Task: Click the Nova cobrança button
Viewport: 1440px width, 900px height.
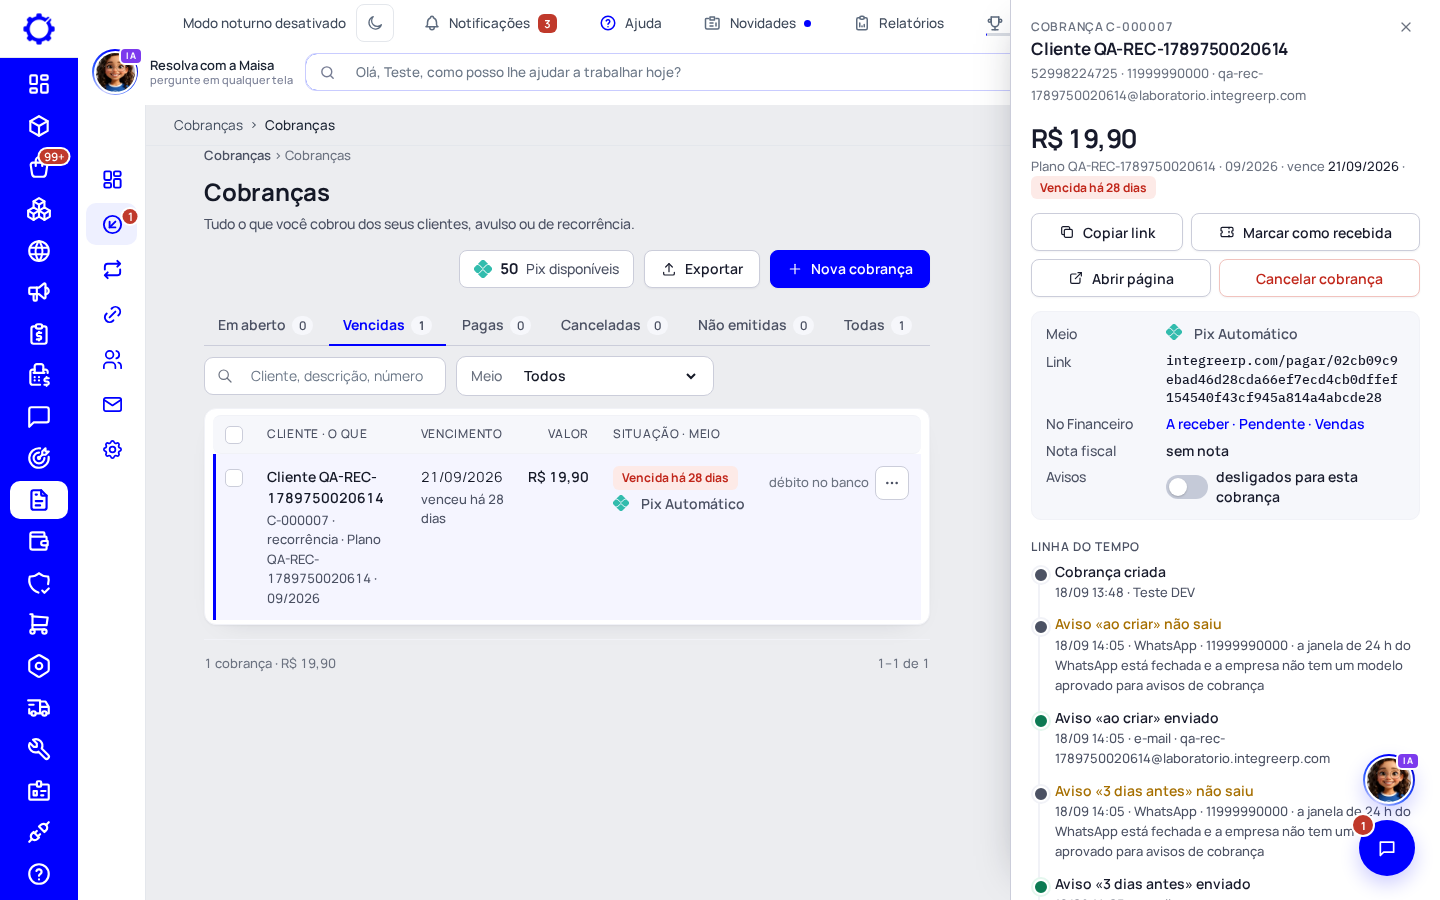Action: 850,269
